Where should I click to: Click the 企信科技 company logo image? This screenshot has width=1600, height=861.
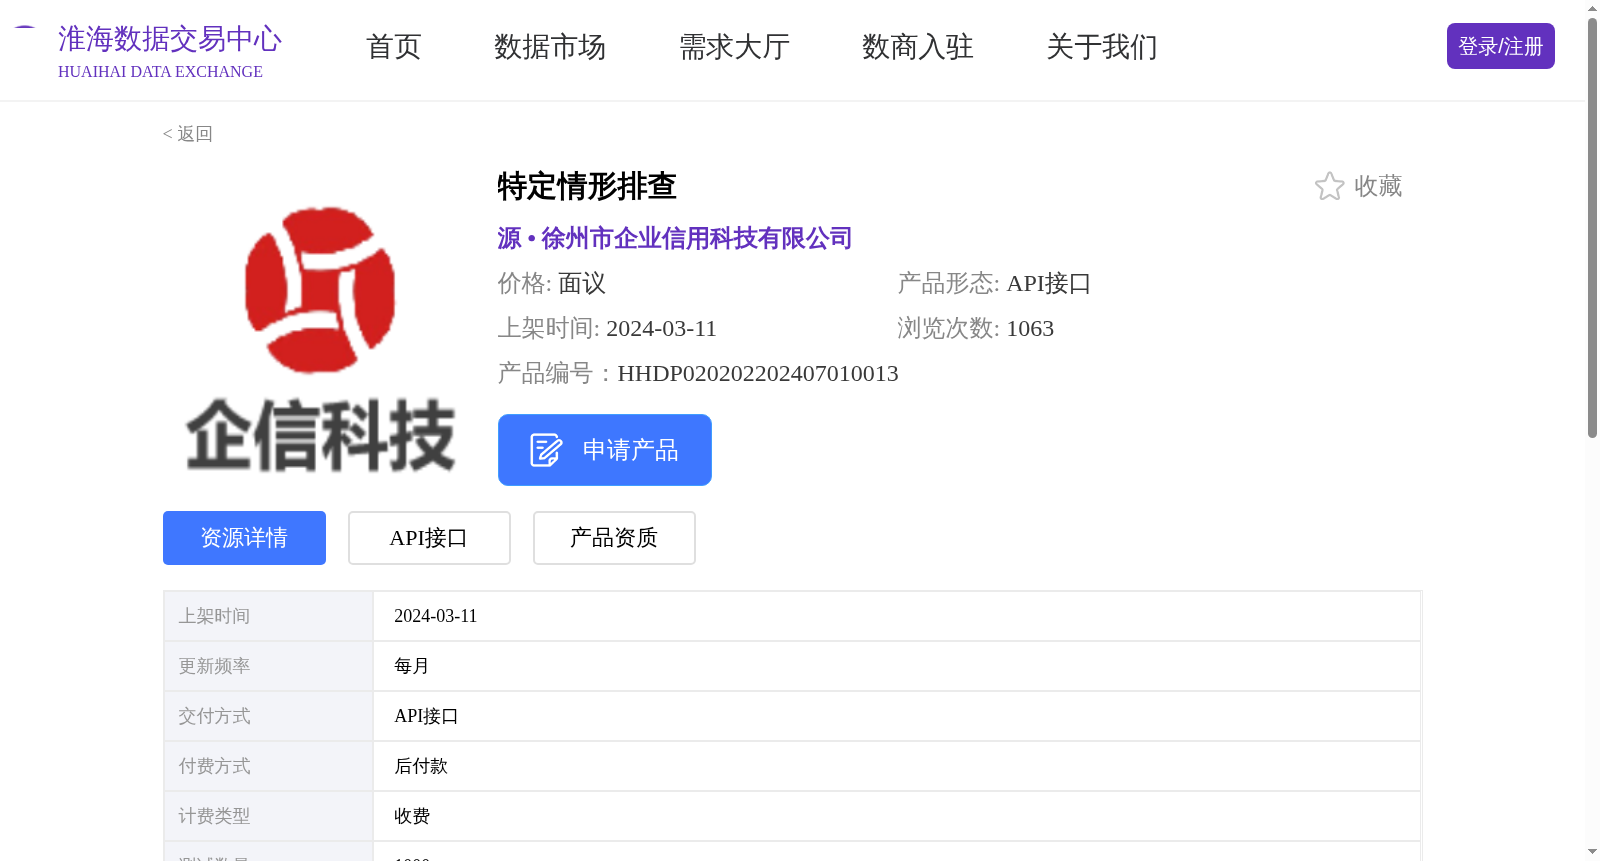[320, 338]
